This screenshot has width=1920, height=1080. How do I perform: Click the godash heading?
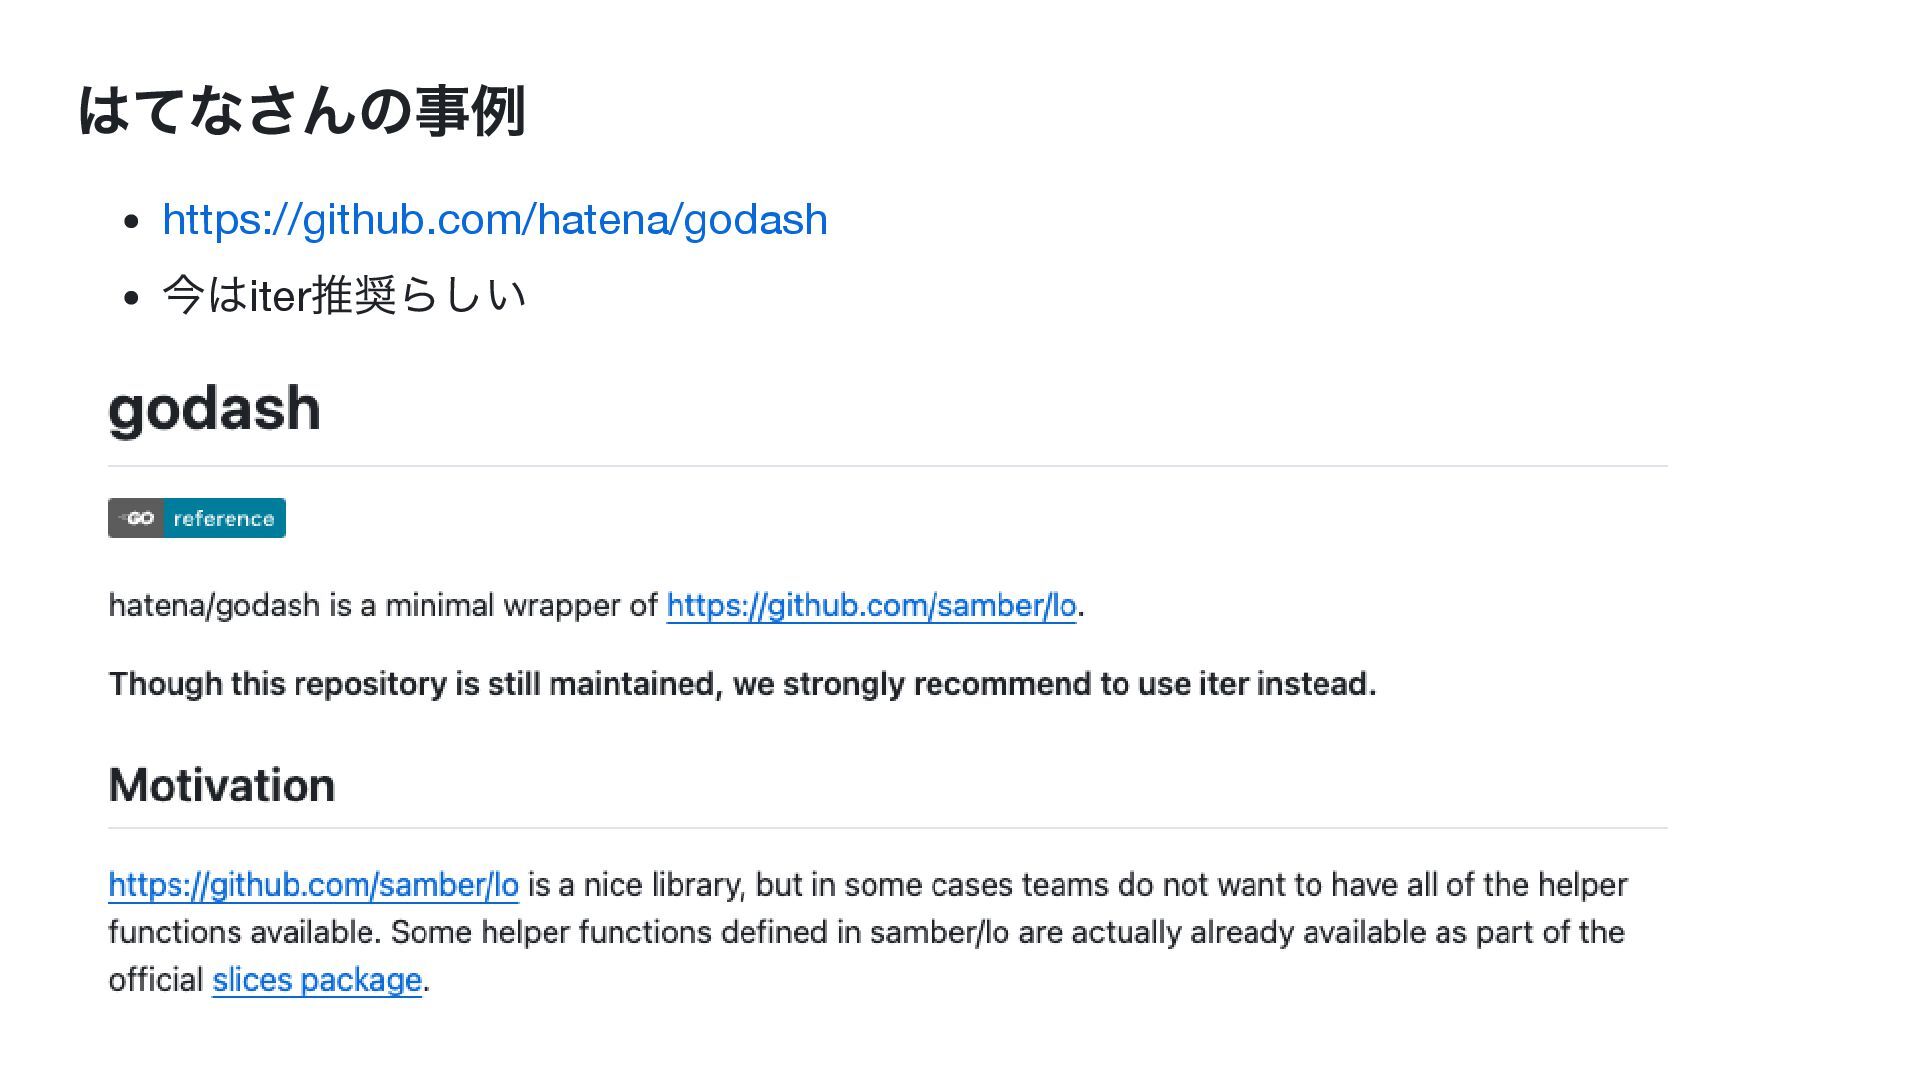click(214, 408)
